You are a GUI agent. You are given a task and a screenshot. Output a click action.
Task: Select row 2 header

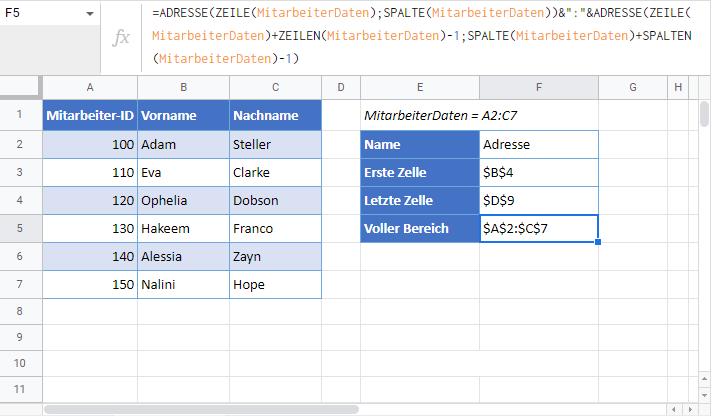pos(19,144)
